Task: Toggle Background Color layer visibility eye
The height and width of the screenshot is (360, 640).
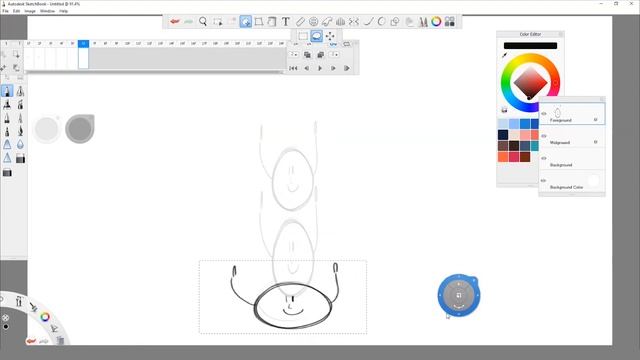Action: 544,180
